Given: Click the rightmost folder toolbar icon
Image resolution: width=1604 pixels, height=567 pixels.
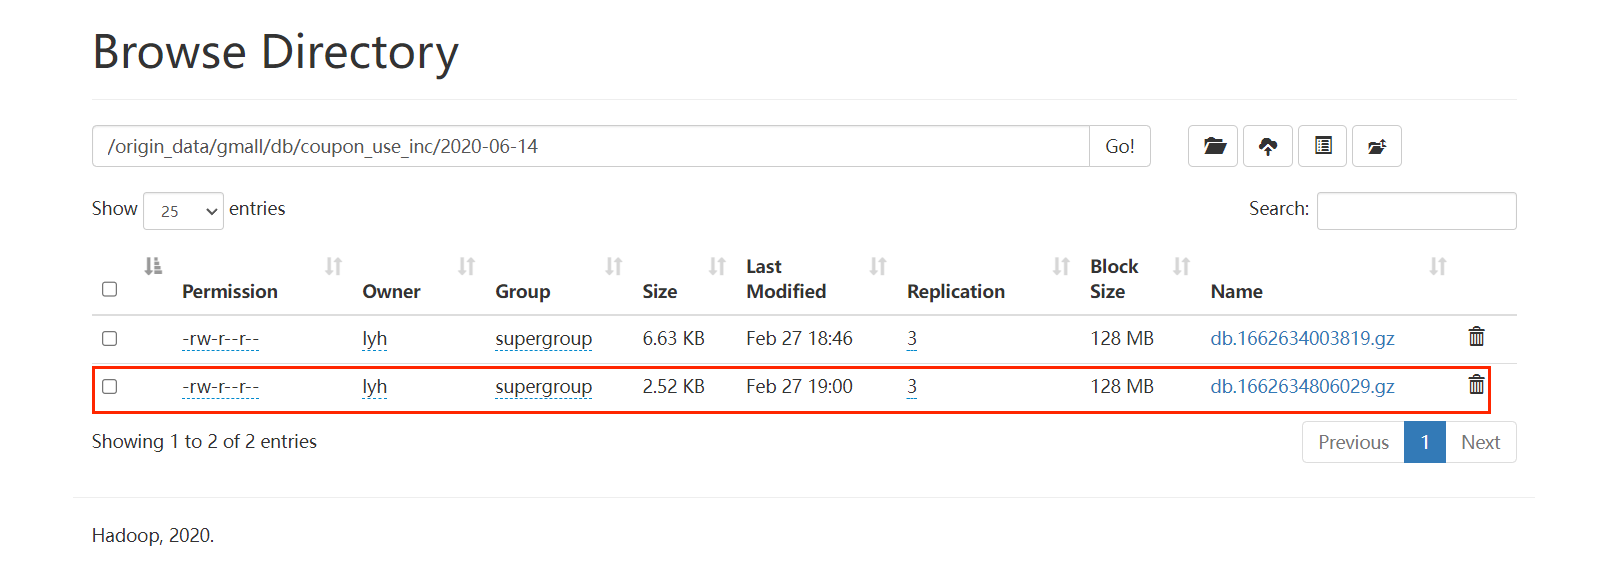Looking at the screenshot, I should (1377, 146).
